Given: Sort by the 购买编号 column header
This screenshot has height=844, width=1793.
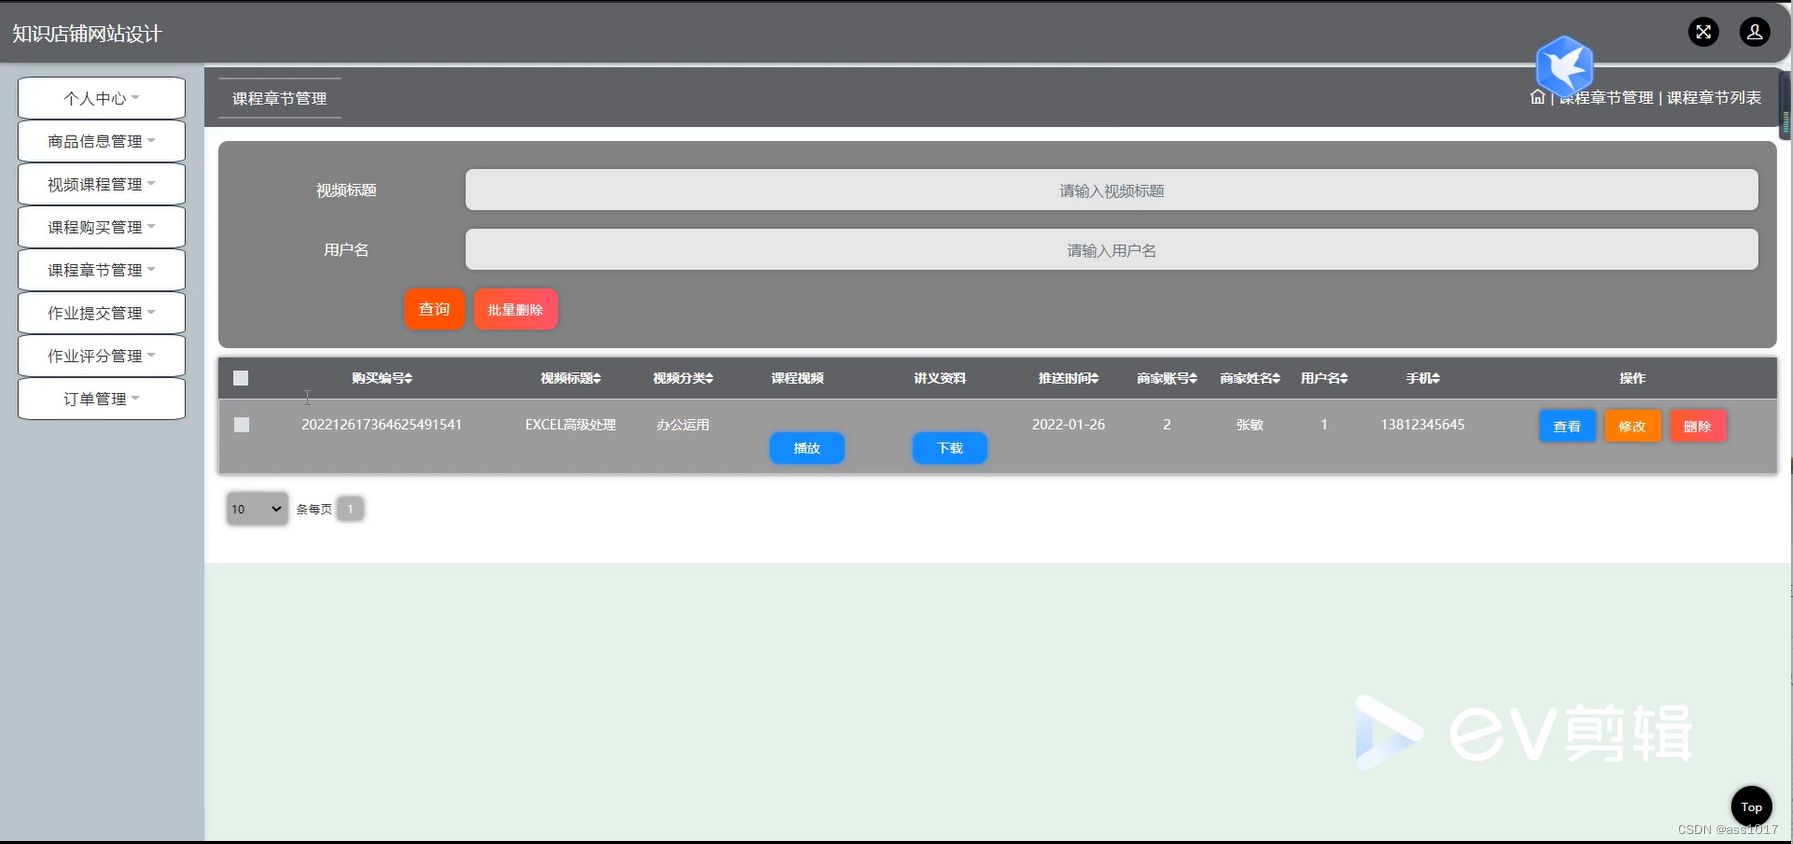Looking at the screenshot, I should click(382, 378).
